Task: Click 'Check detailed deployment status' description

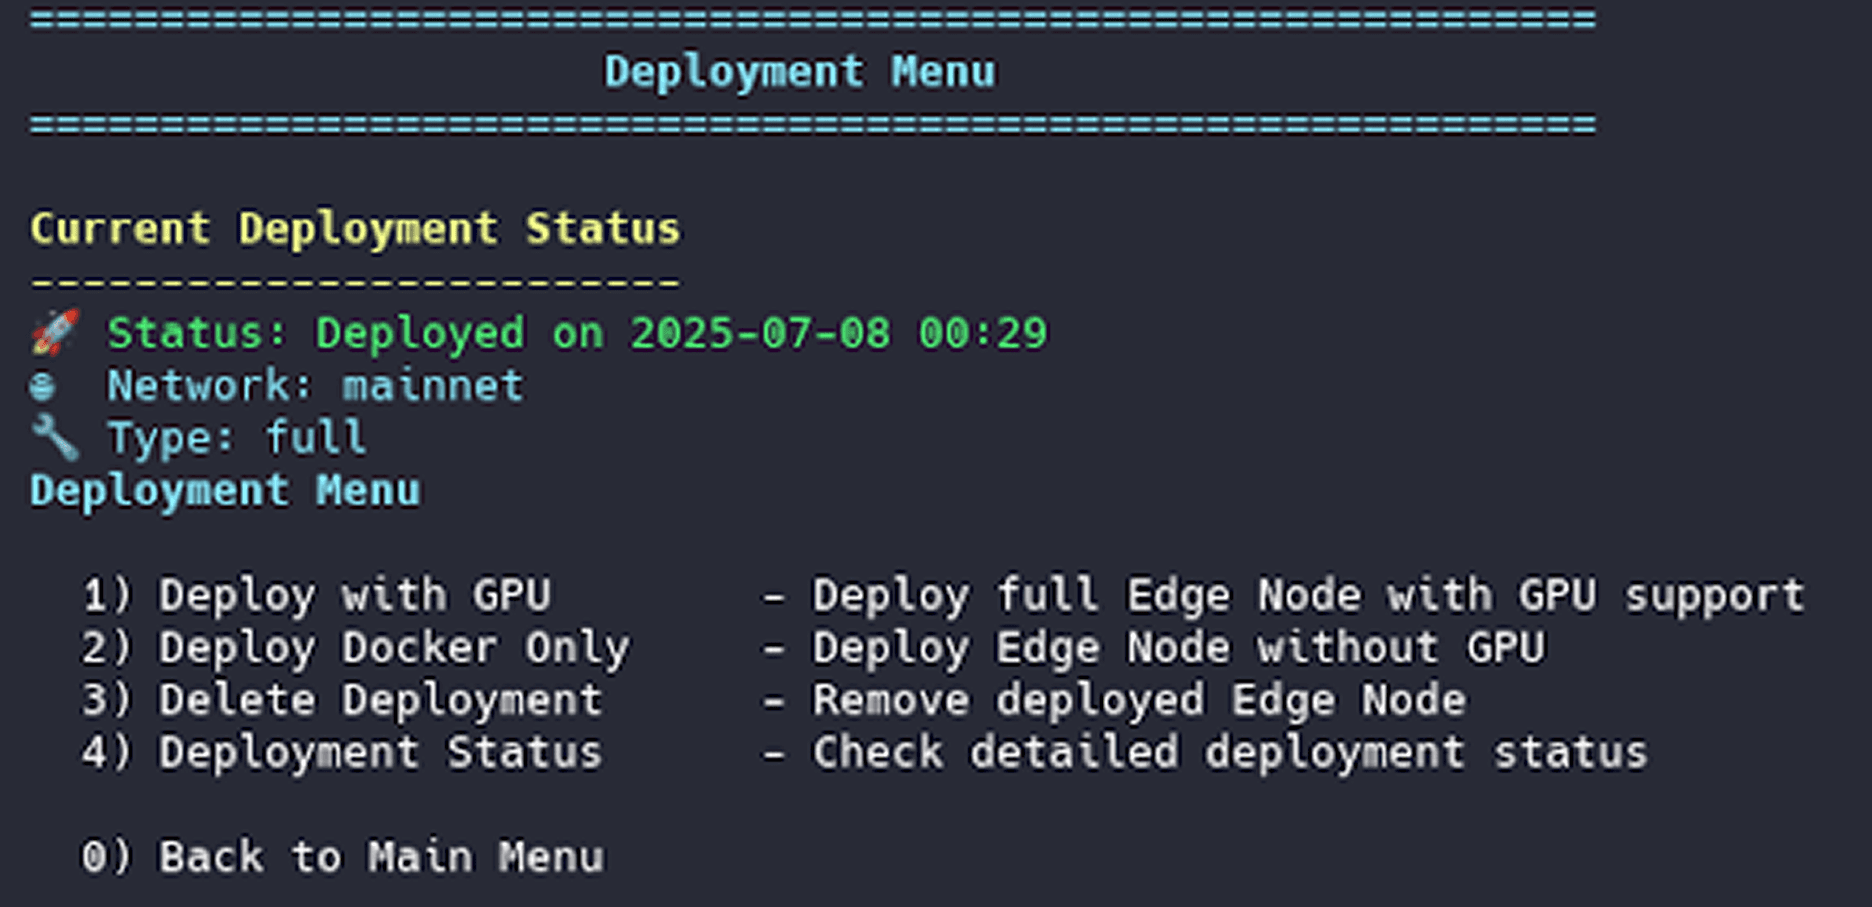Action: pos(1230,752)
